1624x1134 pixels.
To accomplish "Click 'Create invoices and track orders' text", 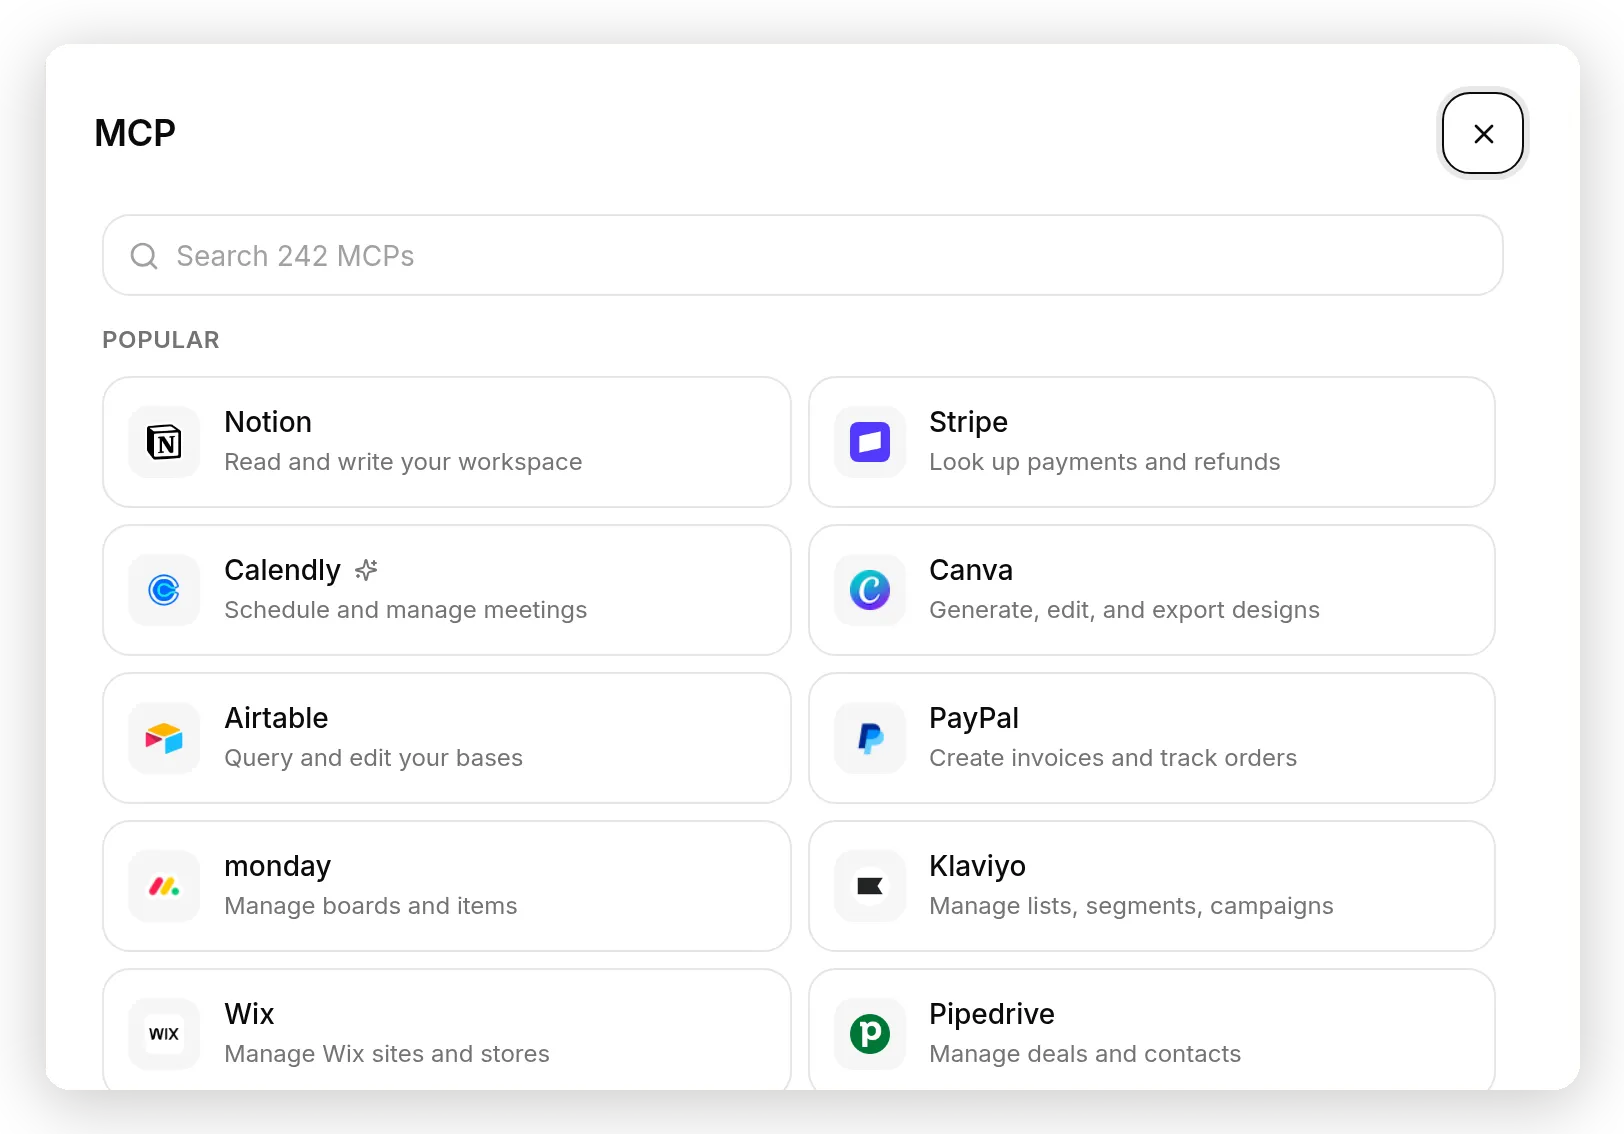I will point(1113,758).
